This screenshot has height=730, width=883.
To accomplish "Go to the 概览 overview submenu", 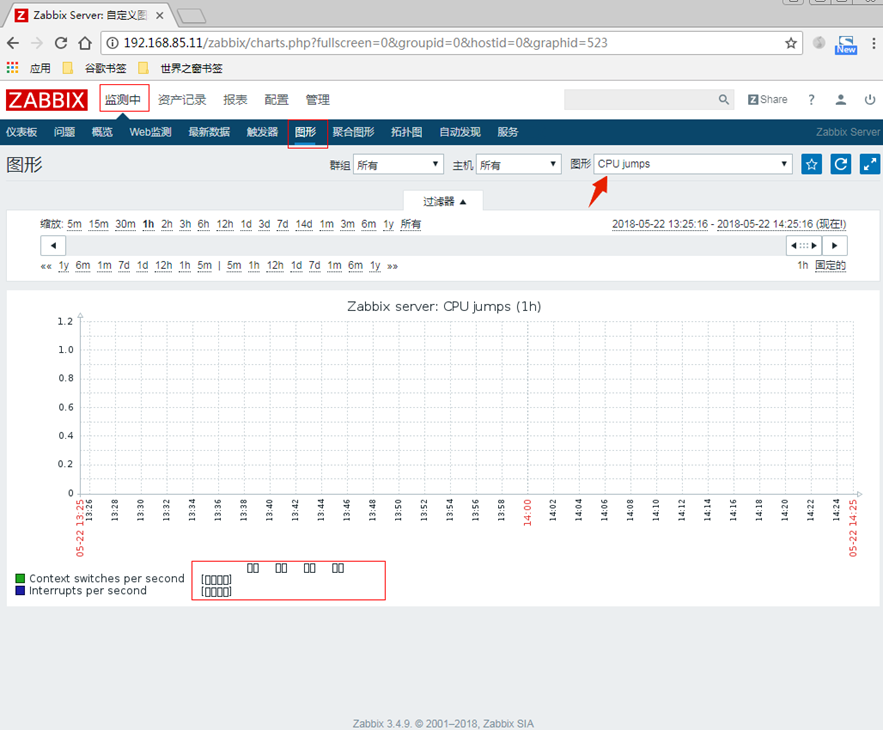I will [x=102, y=132].
